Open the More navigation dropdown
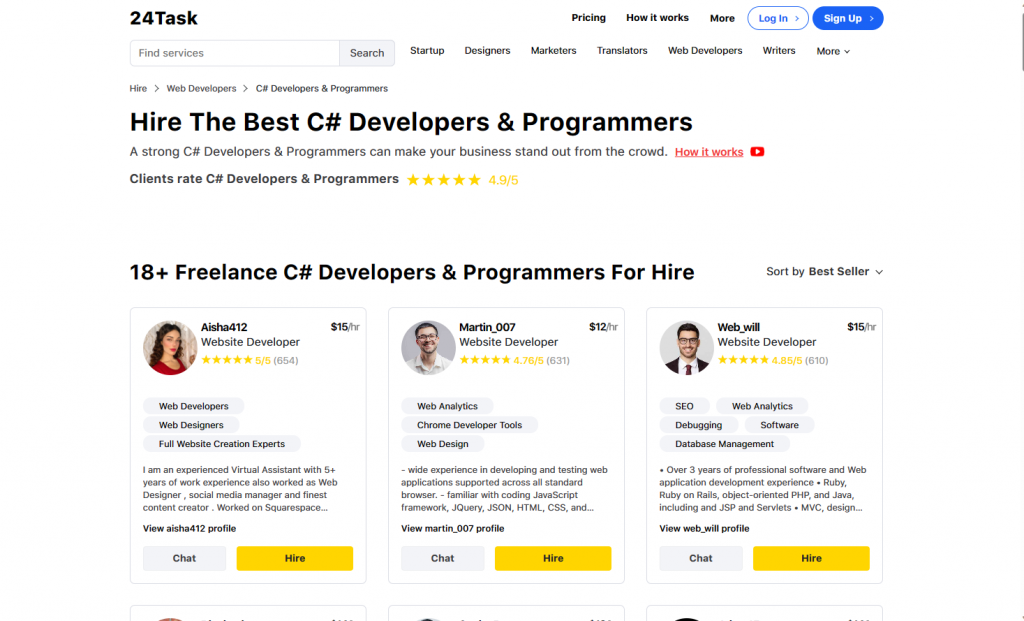The height and width of the screenshot is (621, 1024). point(833,51)
